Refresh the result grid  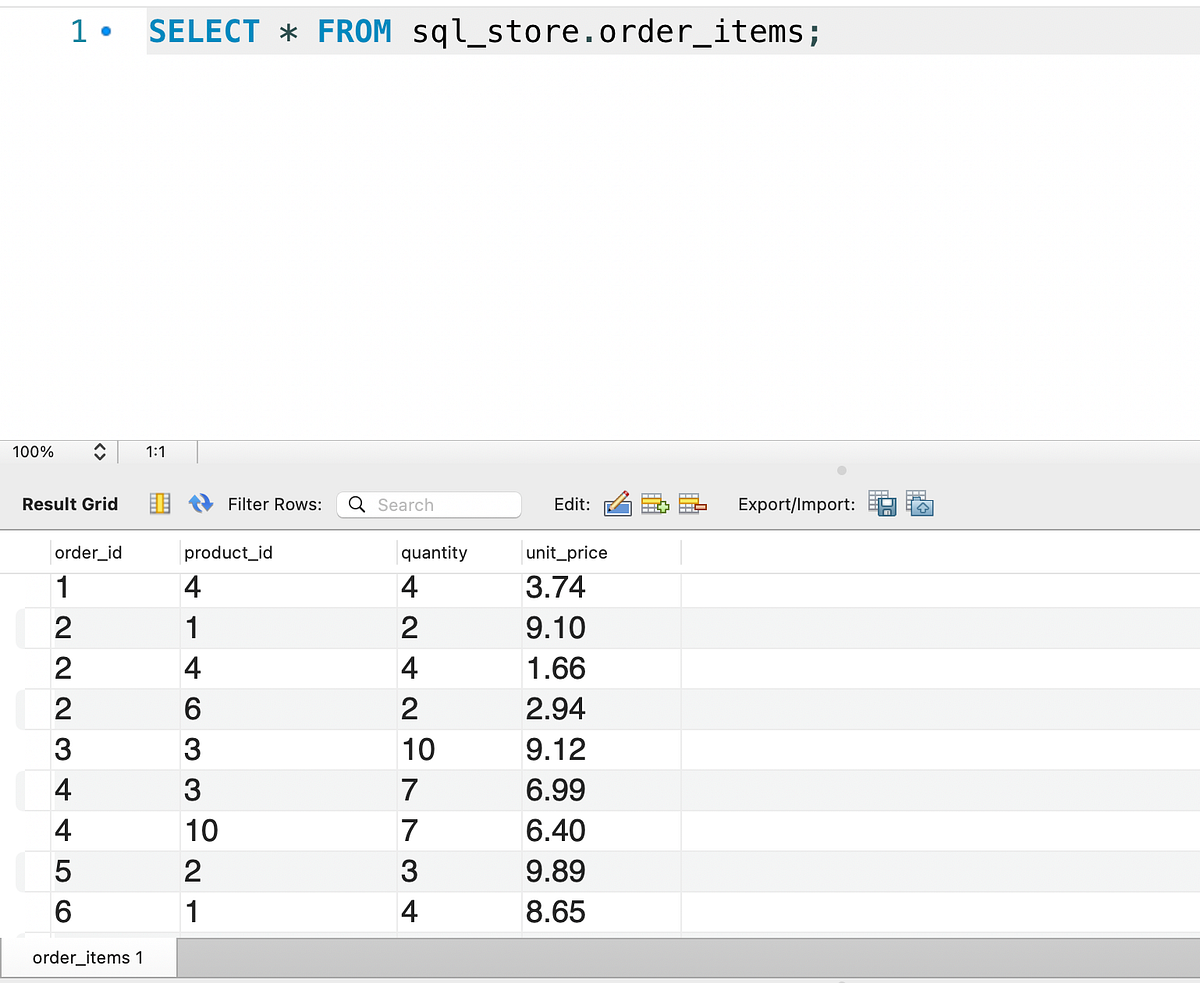[x=200, y=503]
